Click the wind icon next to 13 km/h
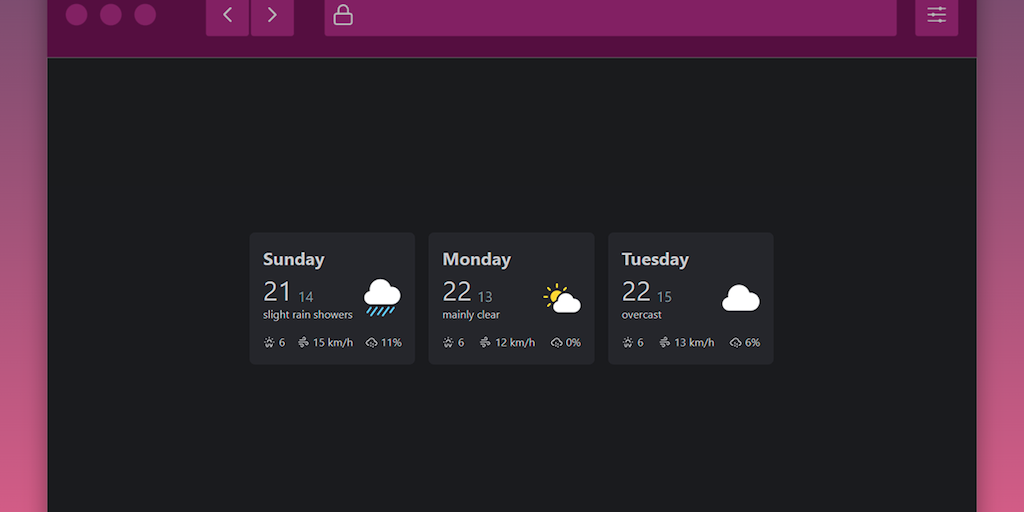This screenshot has width=1024, height=512. pos(665,342)
